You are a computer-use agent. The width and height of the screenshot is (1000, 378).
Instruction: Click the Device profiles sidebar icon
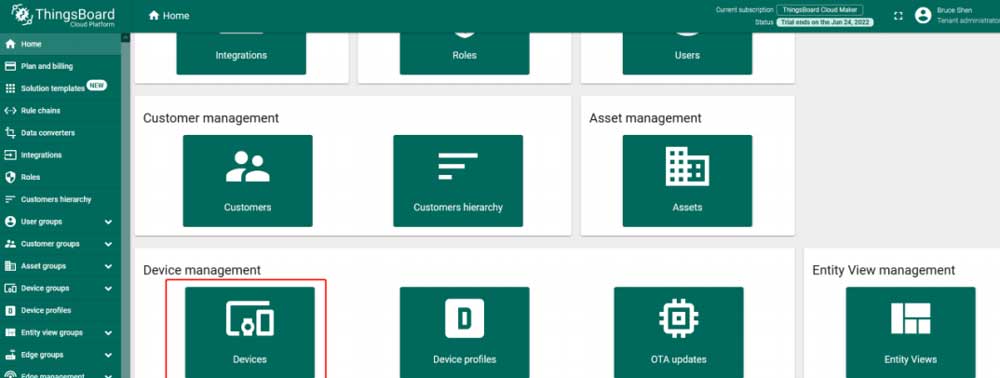[10, 310]
